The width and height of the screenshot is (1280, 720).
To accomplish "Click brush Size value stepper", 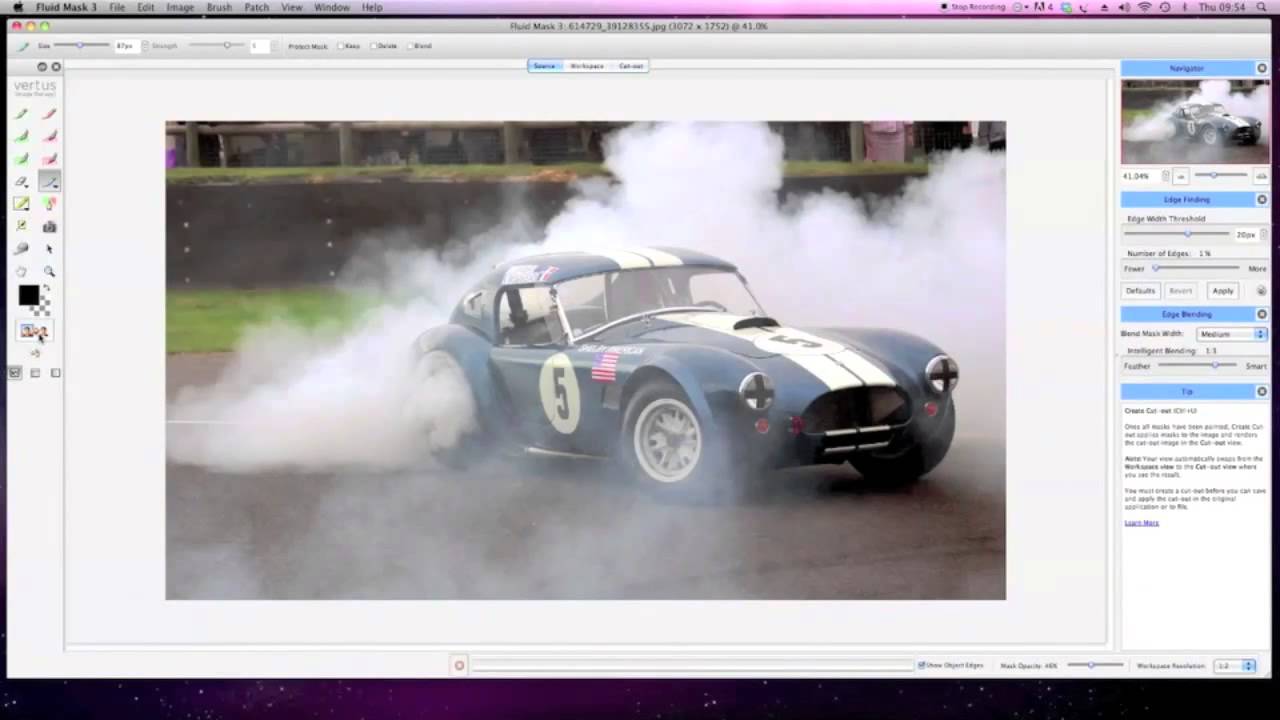I will [x=145, y=46].
